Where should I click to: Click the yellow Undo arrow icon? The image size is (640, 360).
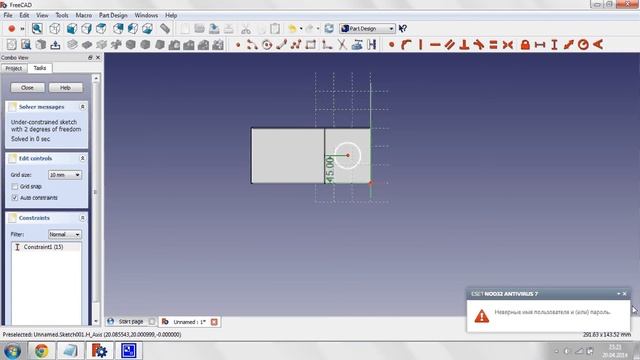click(x=292, y=29)
